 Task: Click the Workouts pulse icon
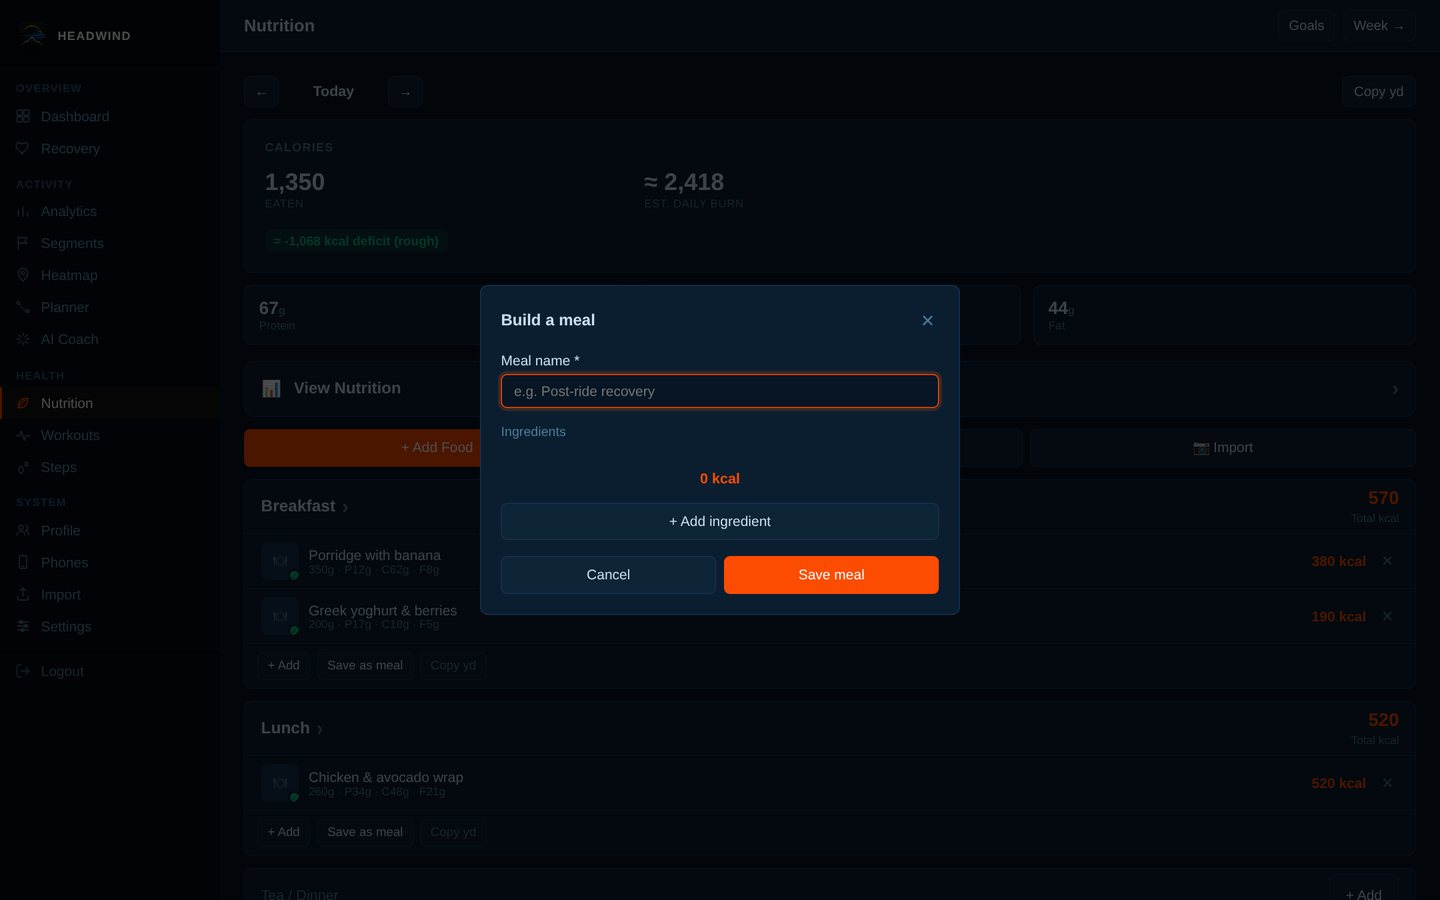tap(23, 436)
